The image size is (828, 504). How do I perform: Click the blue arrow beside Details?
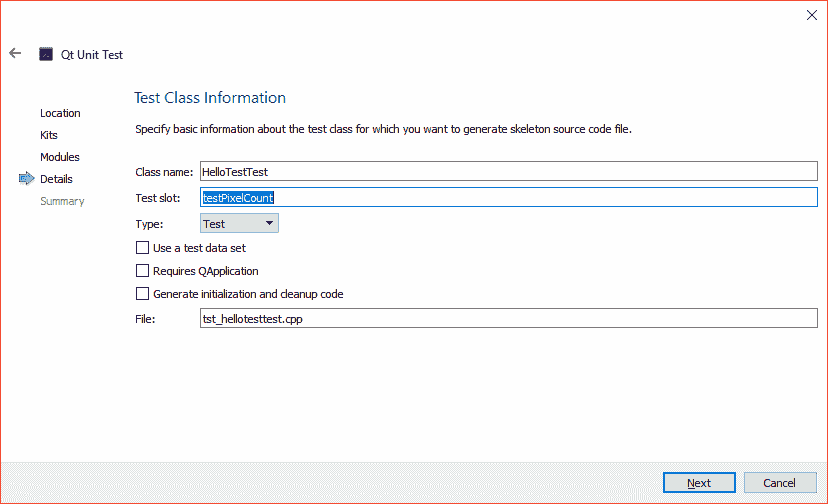click(x=26, y=179)
